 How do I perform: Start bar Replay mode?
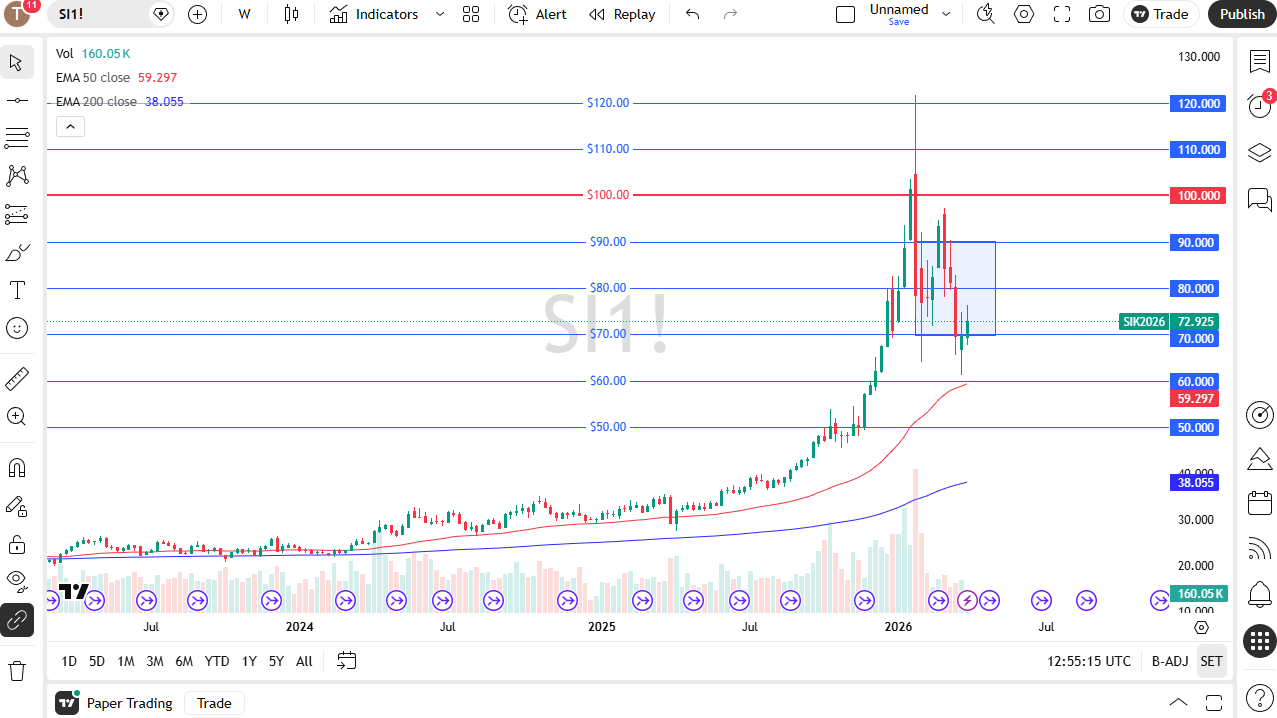[x=622, y=14]
